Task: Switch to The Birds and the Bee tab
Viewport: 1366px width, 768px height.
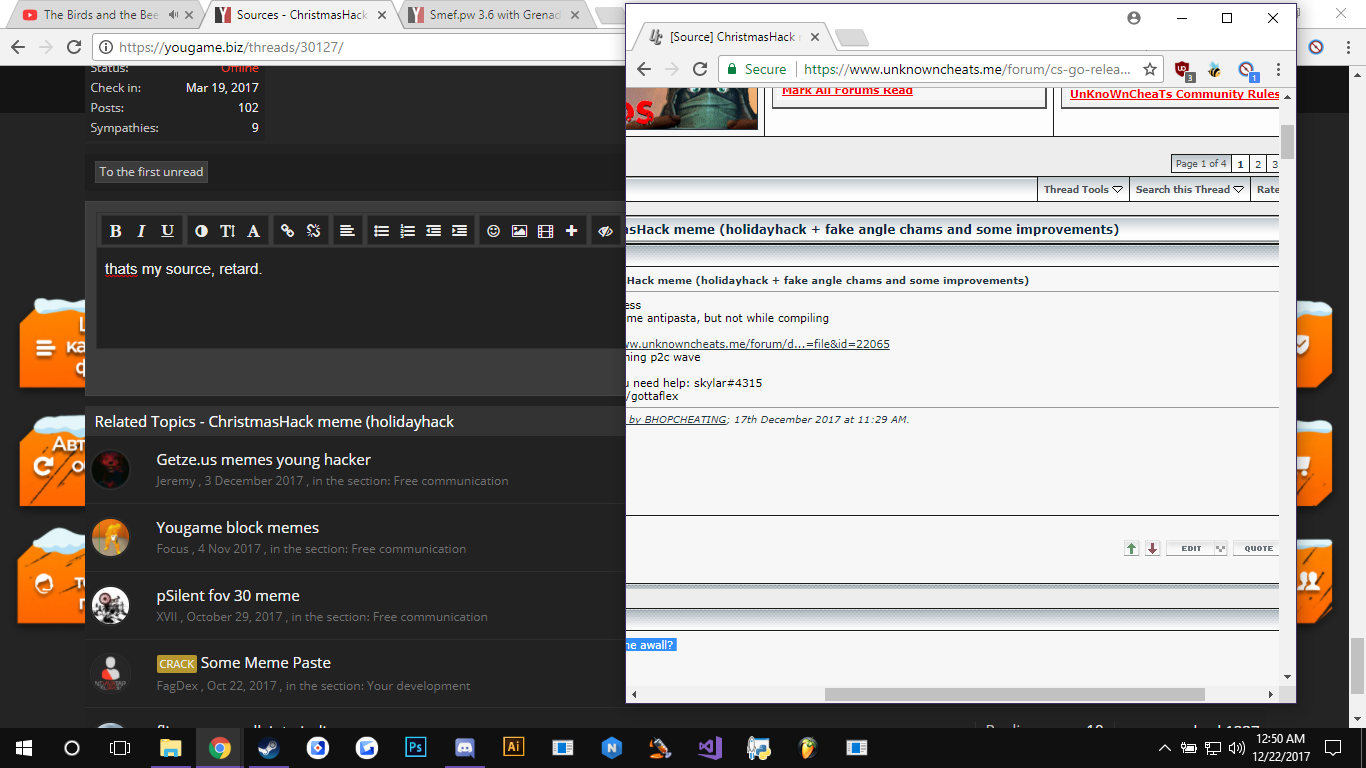Action: 100,15
